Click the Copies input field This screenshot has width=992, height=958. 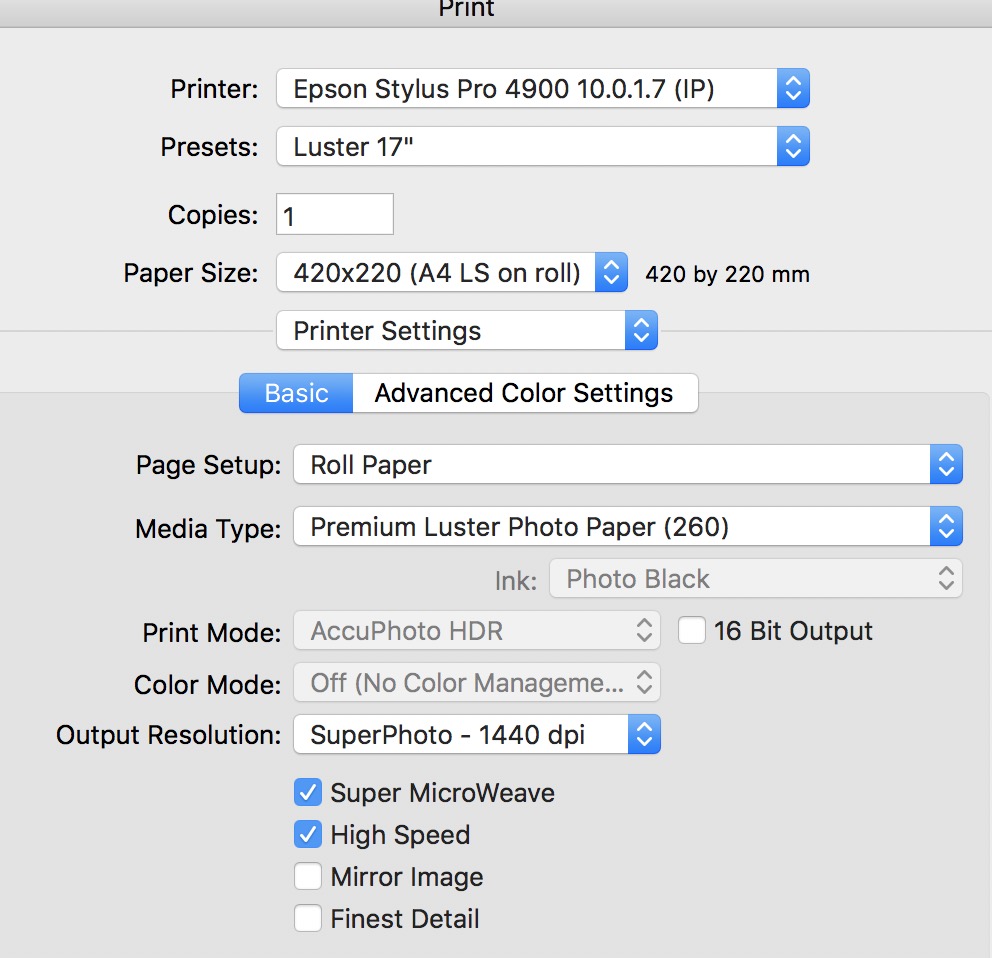(335, 215)
